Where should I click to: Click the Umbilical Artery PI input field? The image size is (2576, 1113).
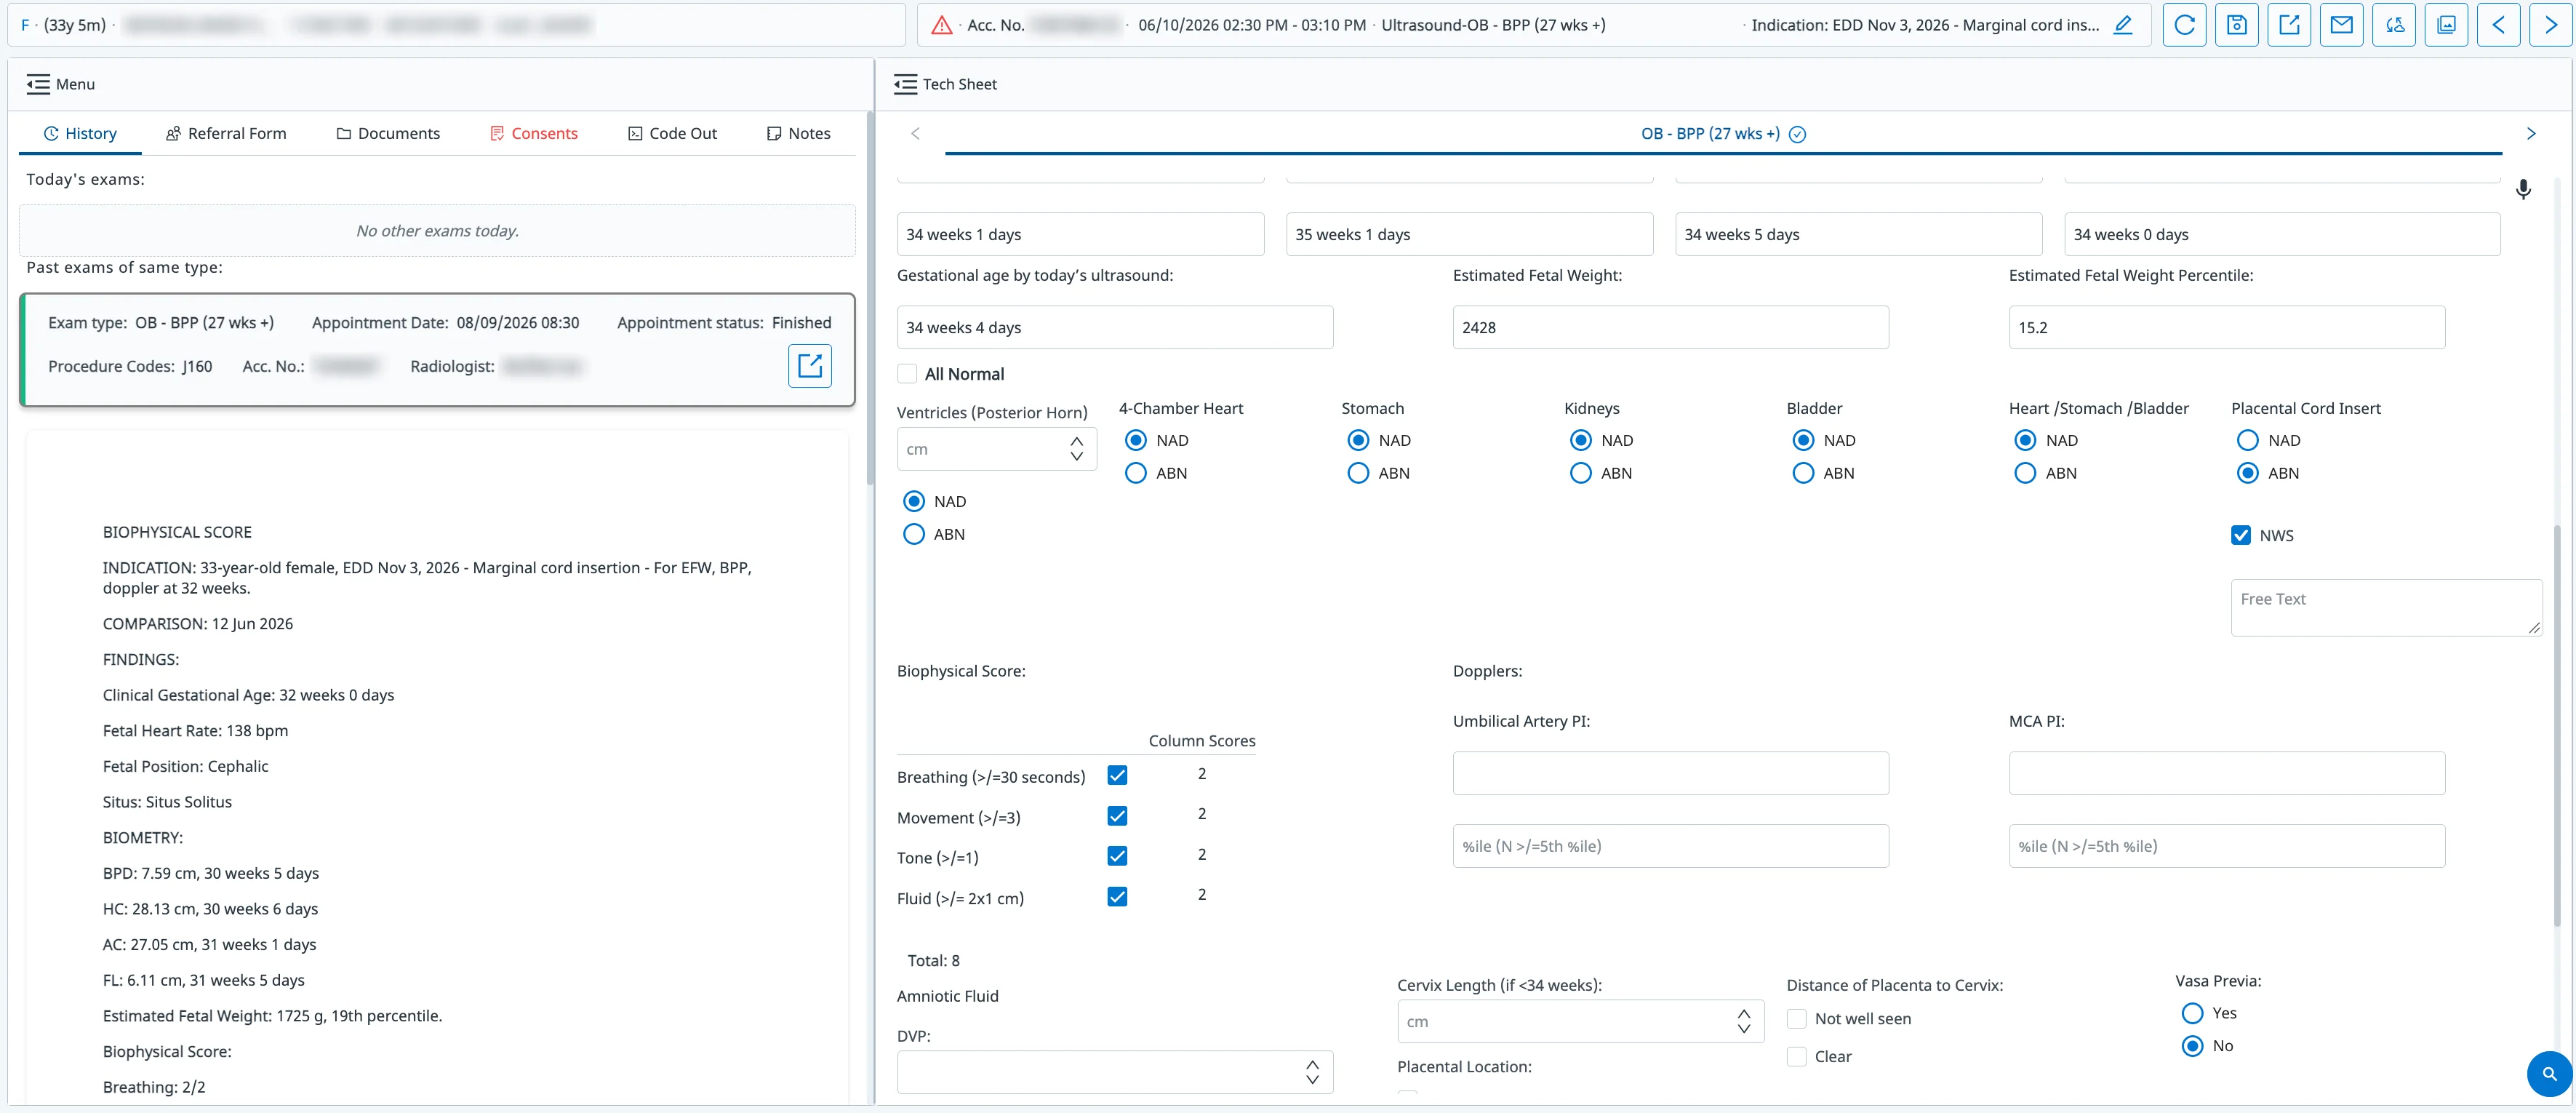coord(1670,773)
